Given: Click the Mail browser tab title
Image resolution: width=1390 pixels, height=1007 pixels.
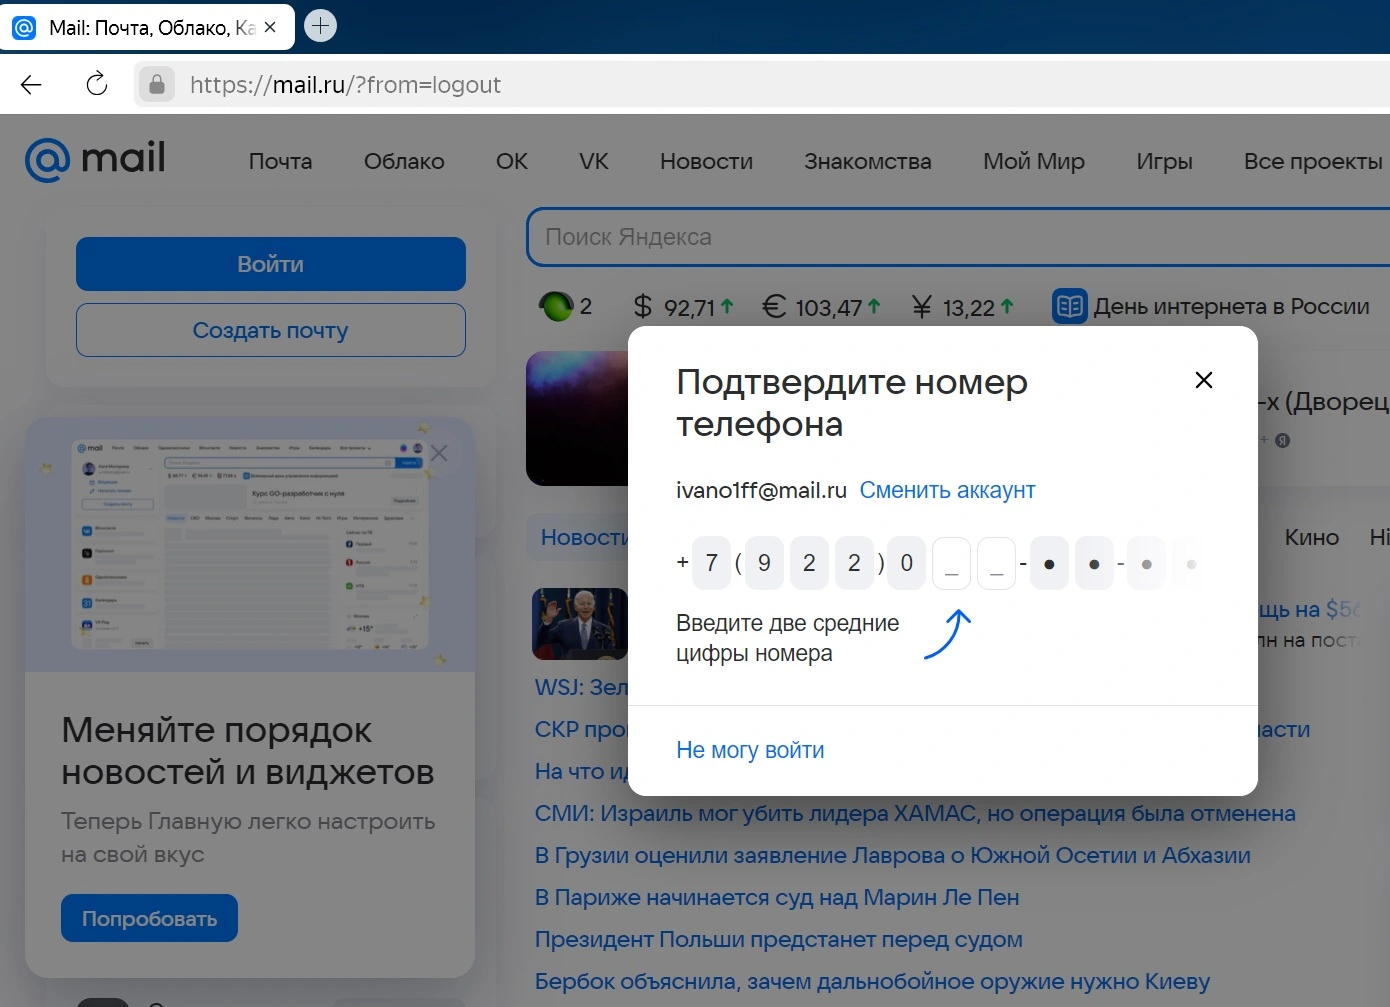Looking at the screenshot, I should [152, 28].
